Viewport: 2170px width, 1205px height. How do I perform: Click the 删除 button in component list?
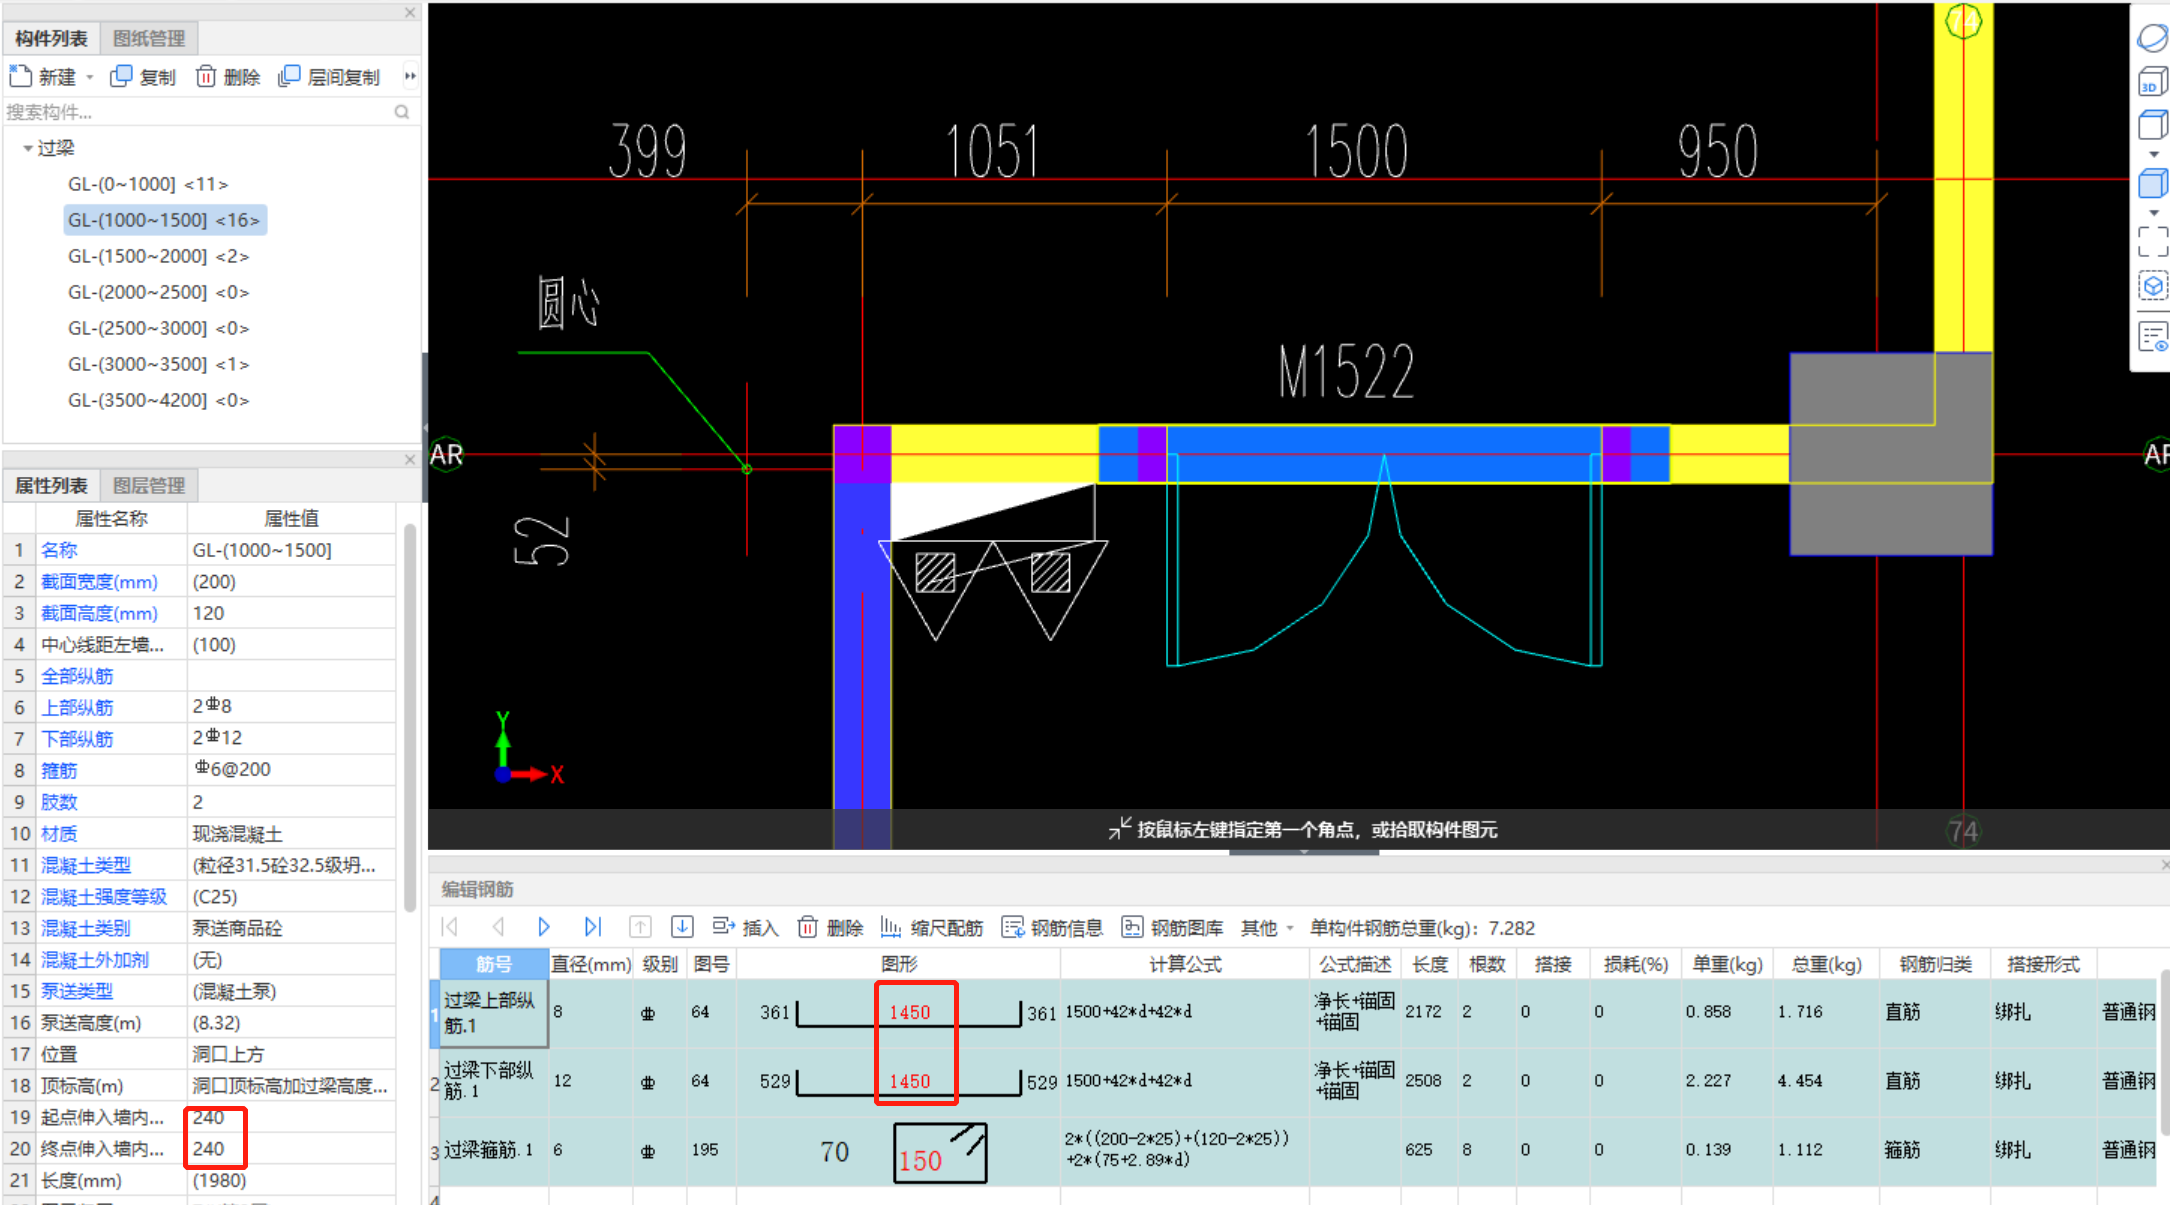(x=228, y=77)
